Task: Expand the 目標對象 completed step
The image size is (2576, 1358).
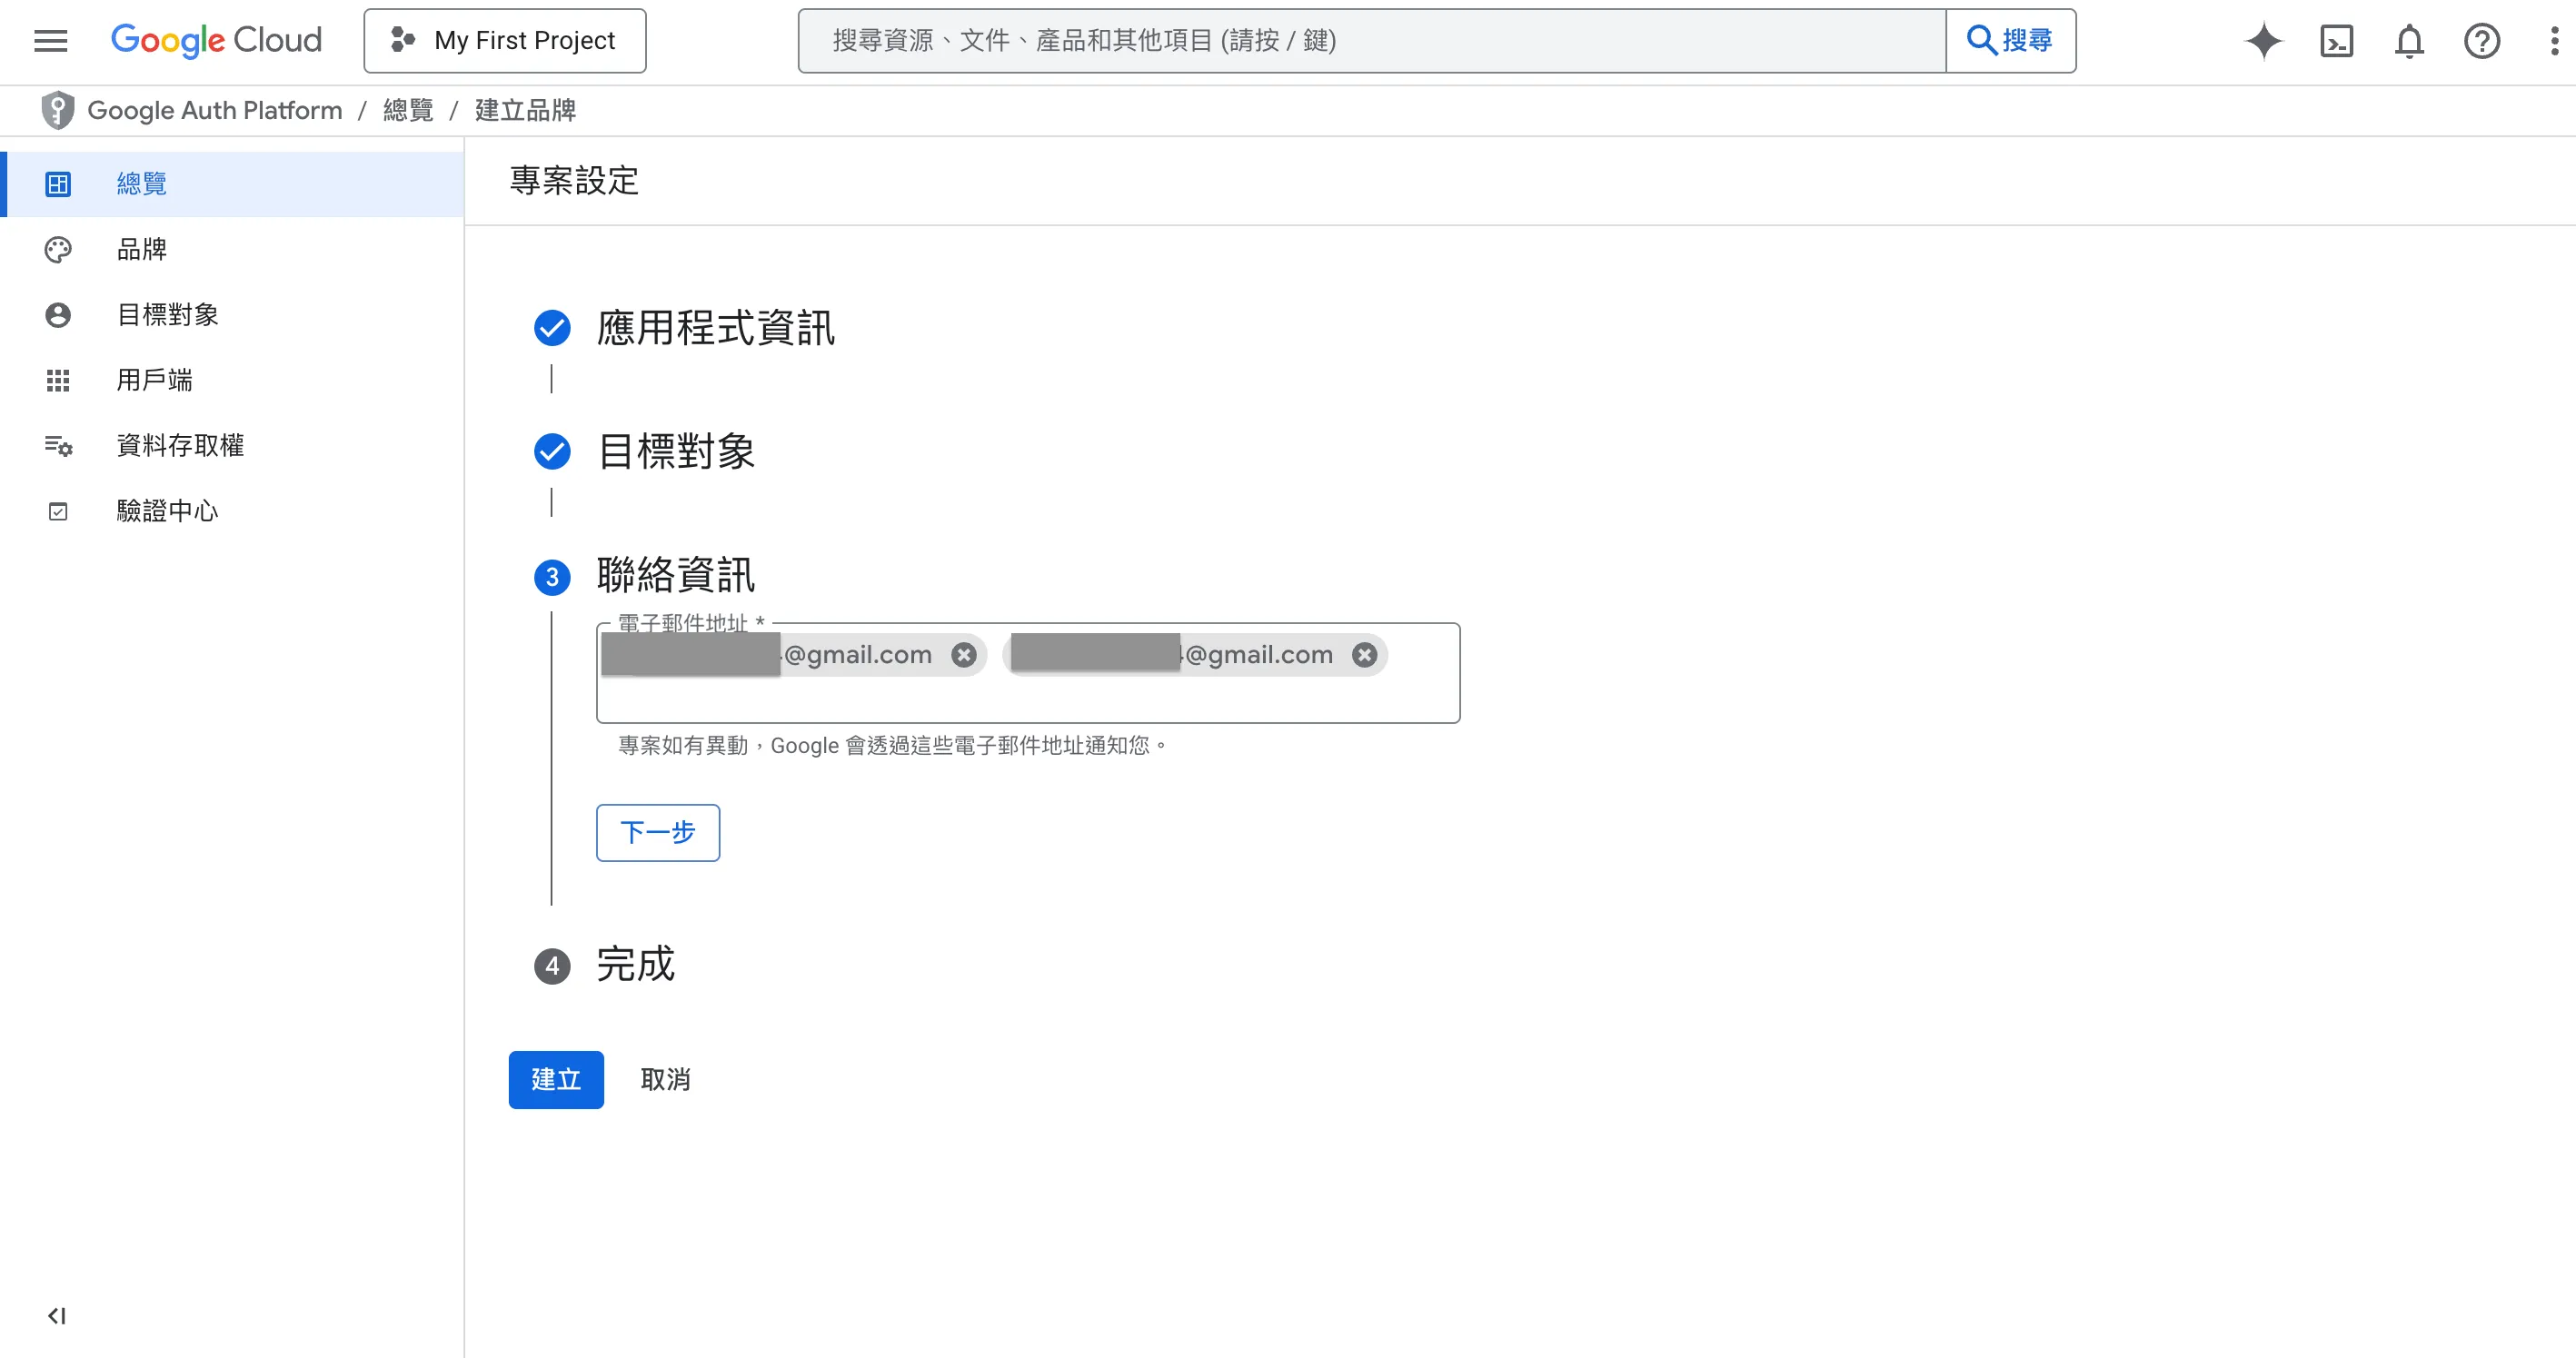Action: pos(675,451)
